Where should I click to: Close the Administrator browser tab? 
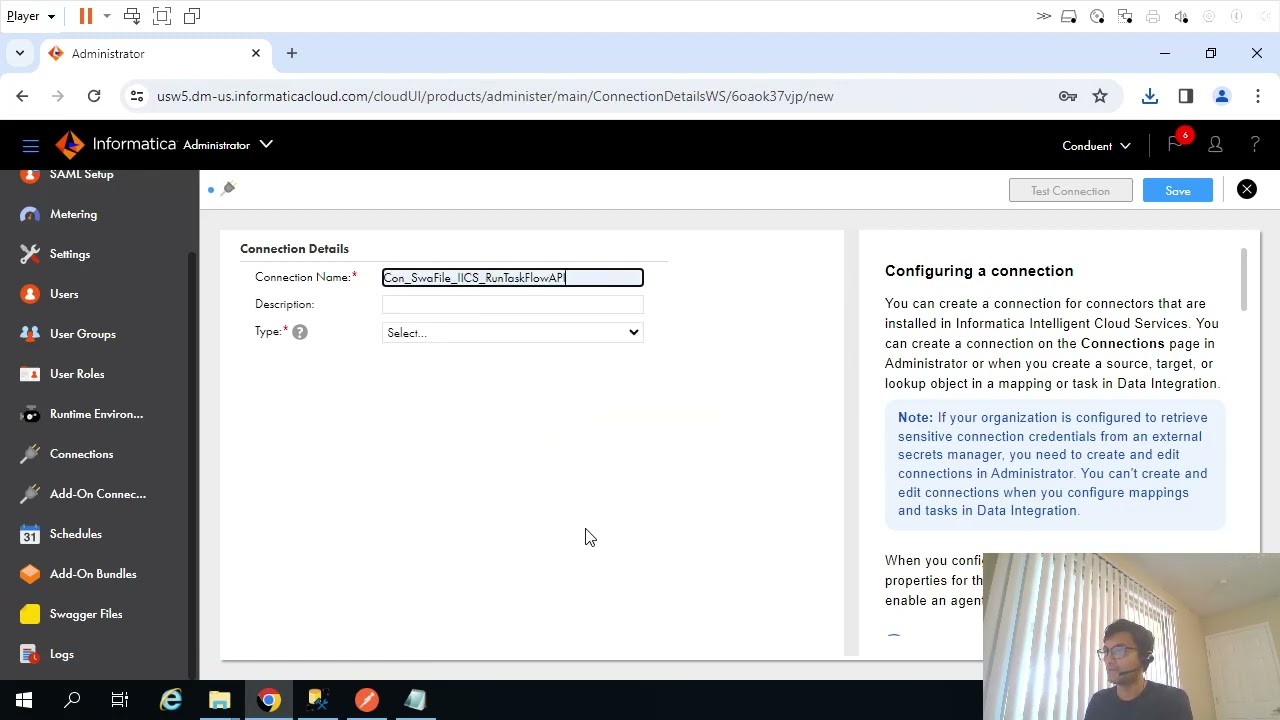tap(256, 53)
